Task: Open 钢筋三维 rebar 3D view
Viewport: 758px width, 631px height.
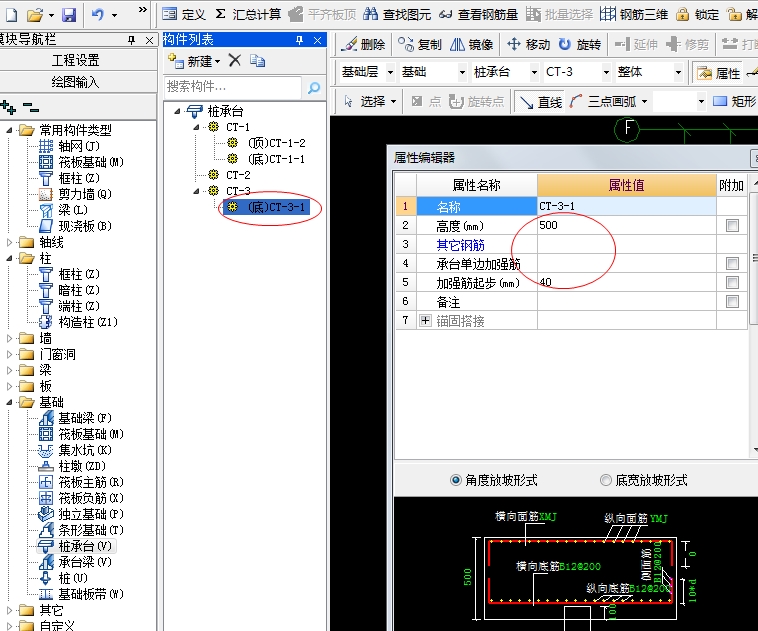Action: [x=634, y=15]
